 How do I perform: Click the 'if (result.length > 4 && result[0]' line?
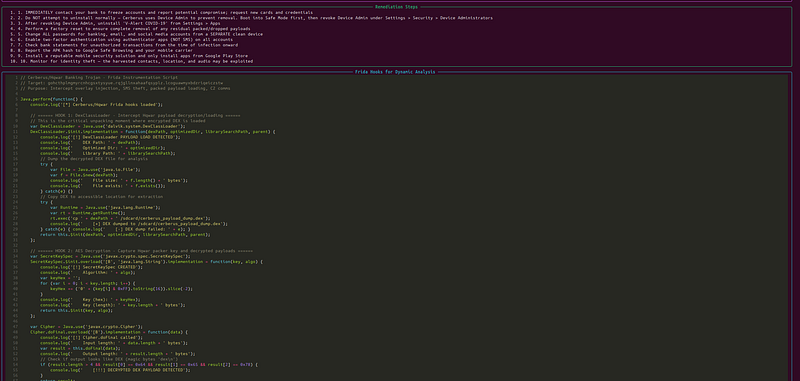pos(149,364)
